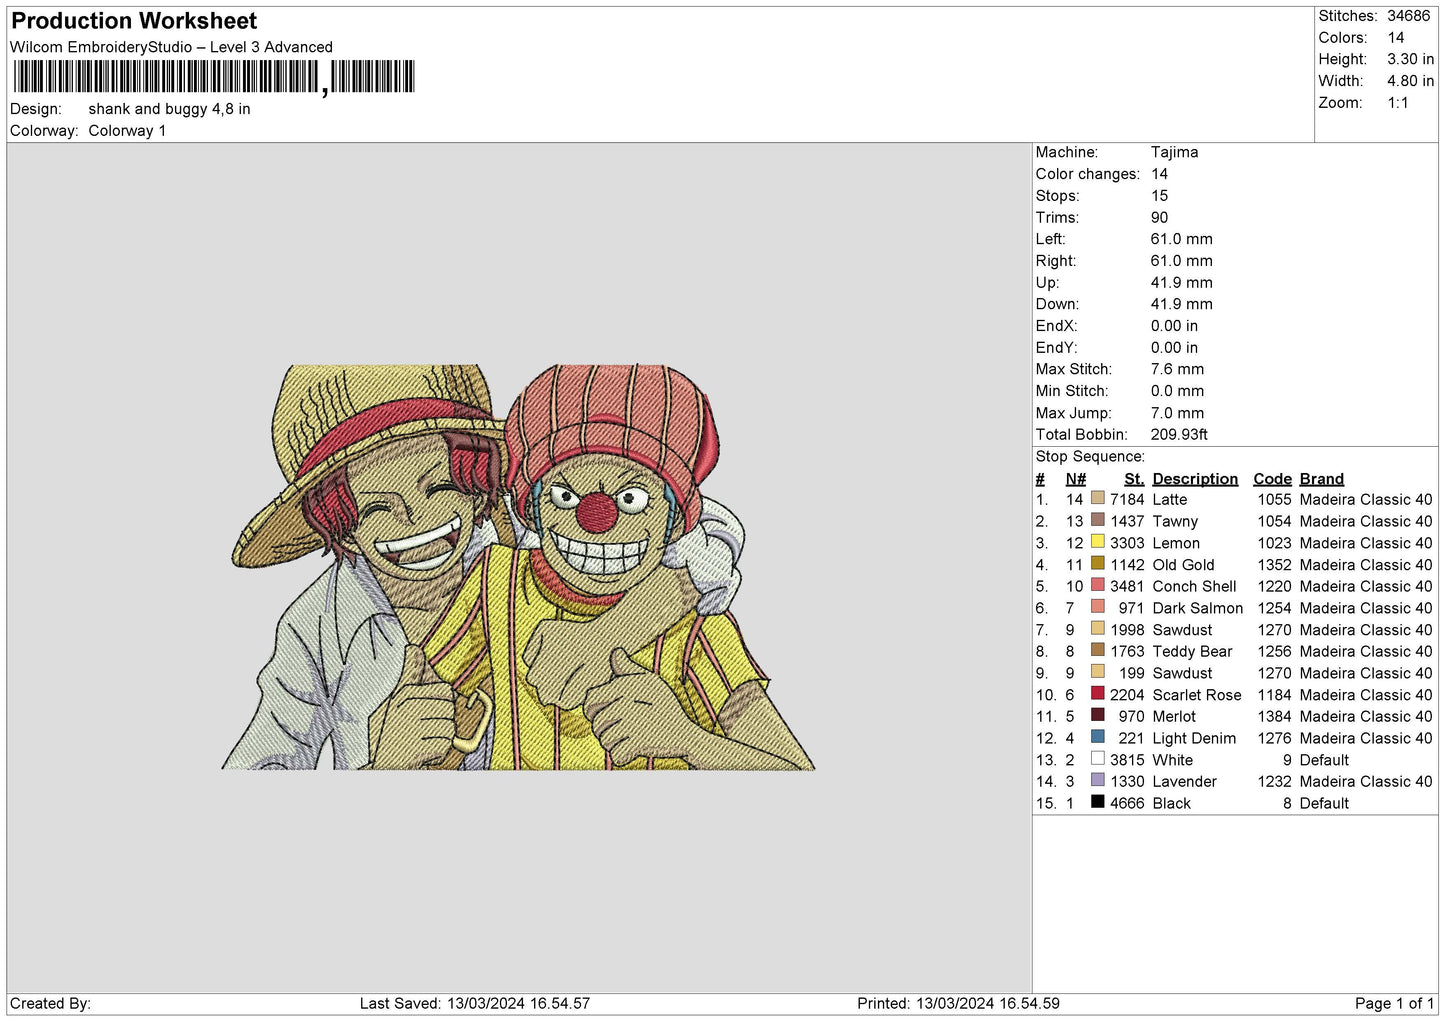This screenshot has width=1445, height=1021.
Task: Click the Colorway 1 value
Action: (127, 131)
